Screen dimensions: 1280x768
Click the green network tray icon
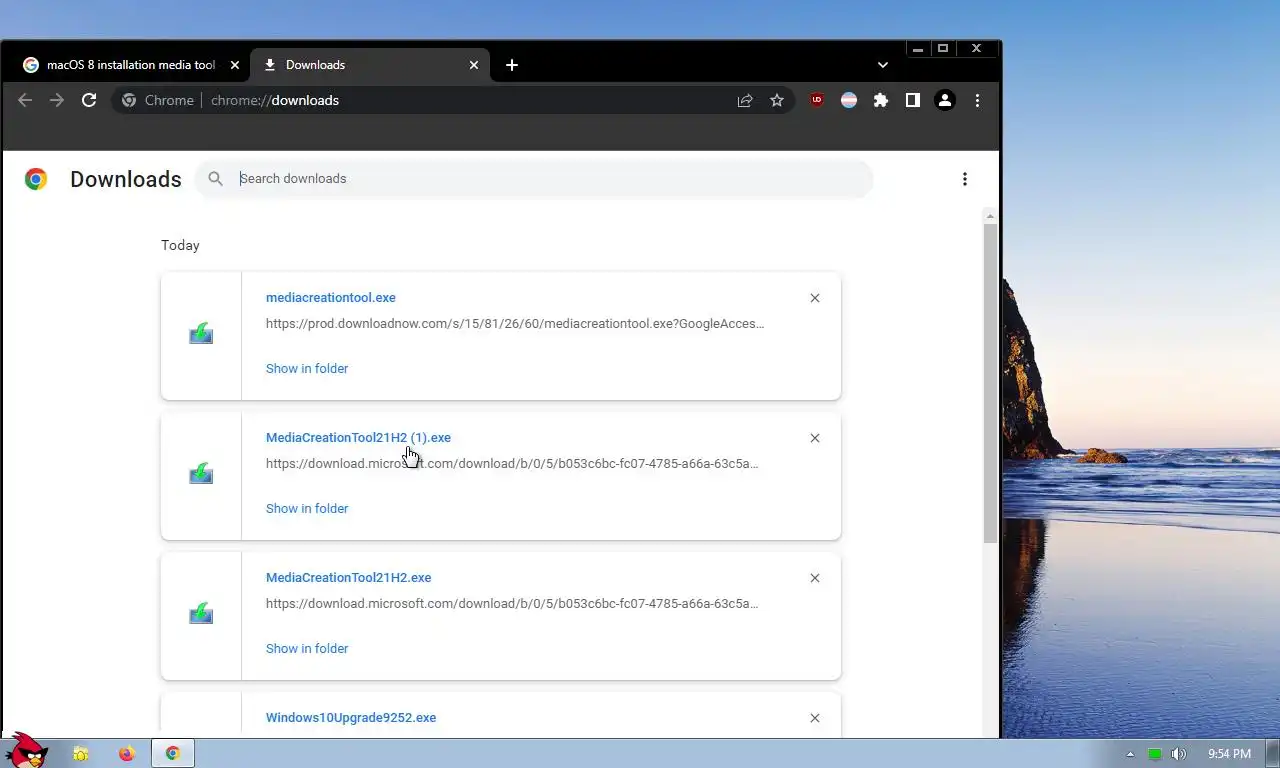(1154, 754)
